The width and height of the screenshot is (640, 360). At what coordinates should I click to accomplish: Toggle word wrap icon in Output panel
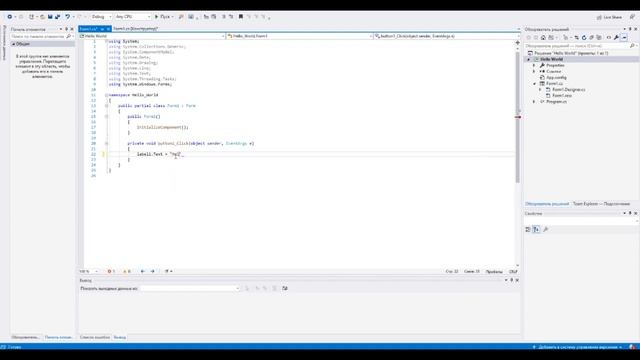pos(284,289)
